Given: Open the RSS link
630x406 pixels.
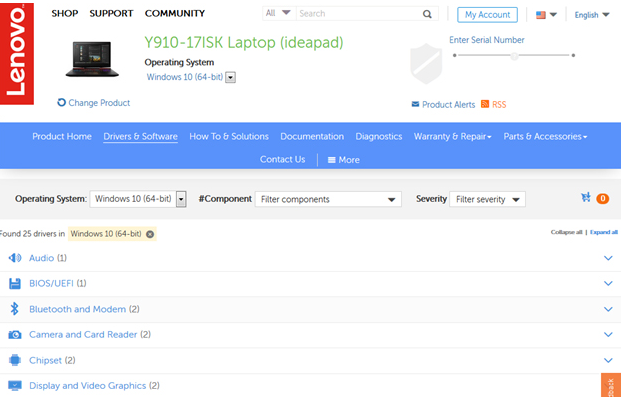Looking at the screenshot, I should tap(499, 105).
